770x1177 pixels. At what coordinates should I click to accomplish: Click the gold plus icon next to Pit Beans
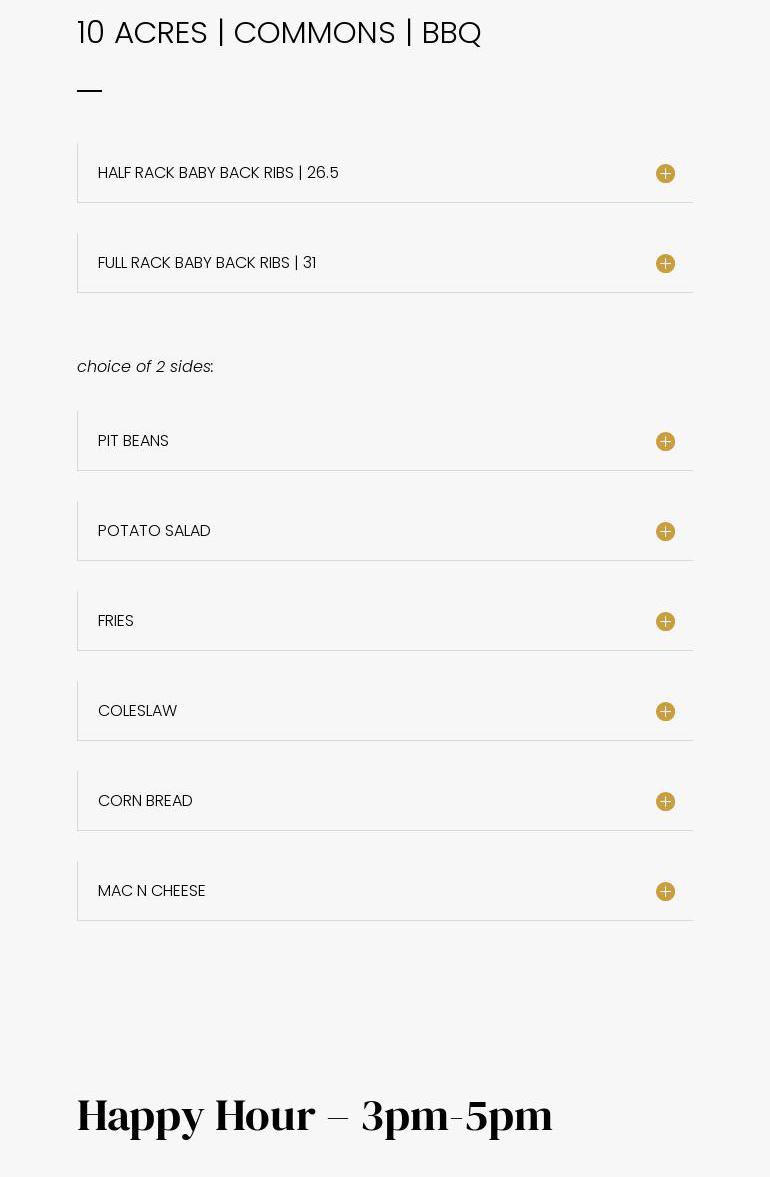pyautogui.click(x=665, y=442)
